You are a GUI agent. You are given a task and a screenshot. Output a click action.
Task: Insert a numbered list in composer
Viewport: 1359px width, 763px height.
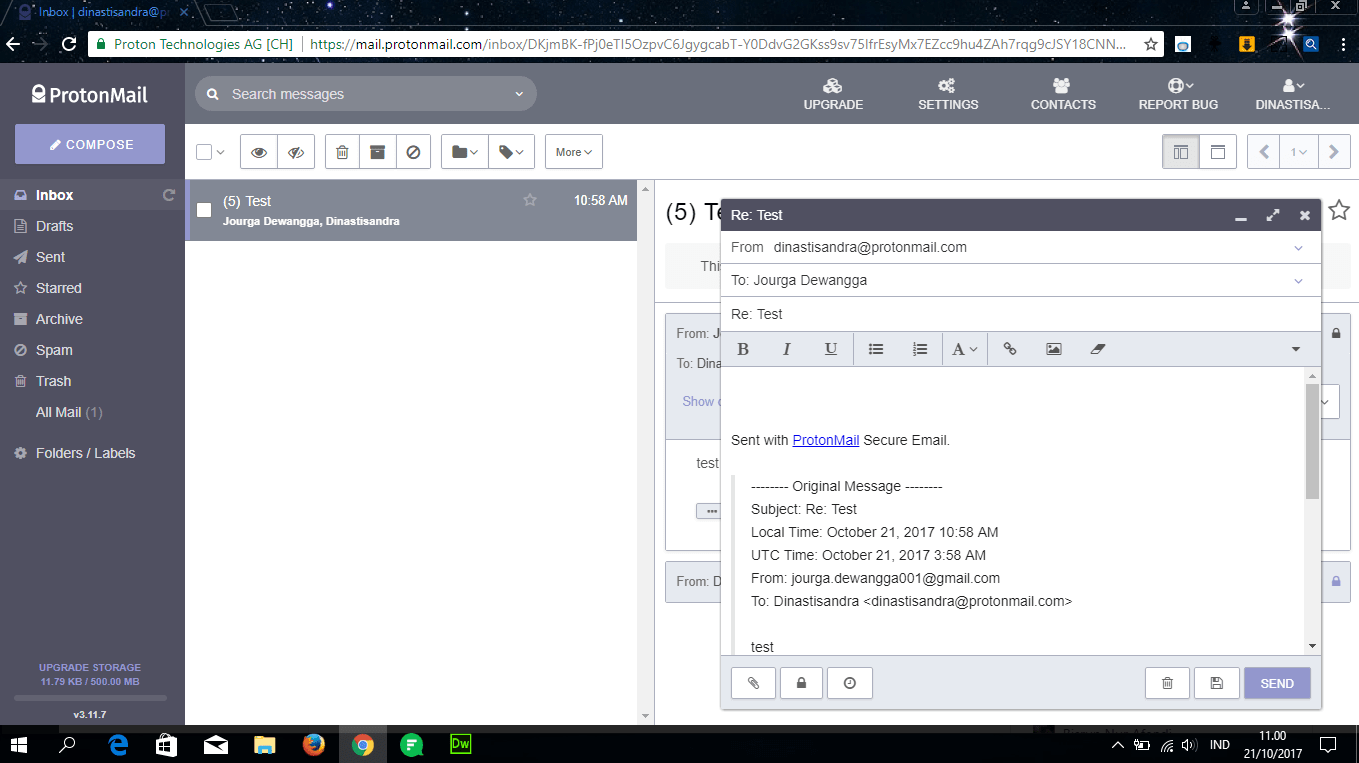(x=920, y=349)
